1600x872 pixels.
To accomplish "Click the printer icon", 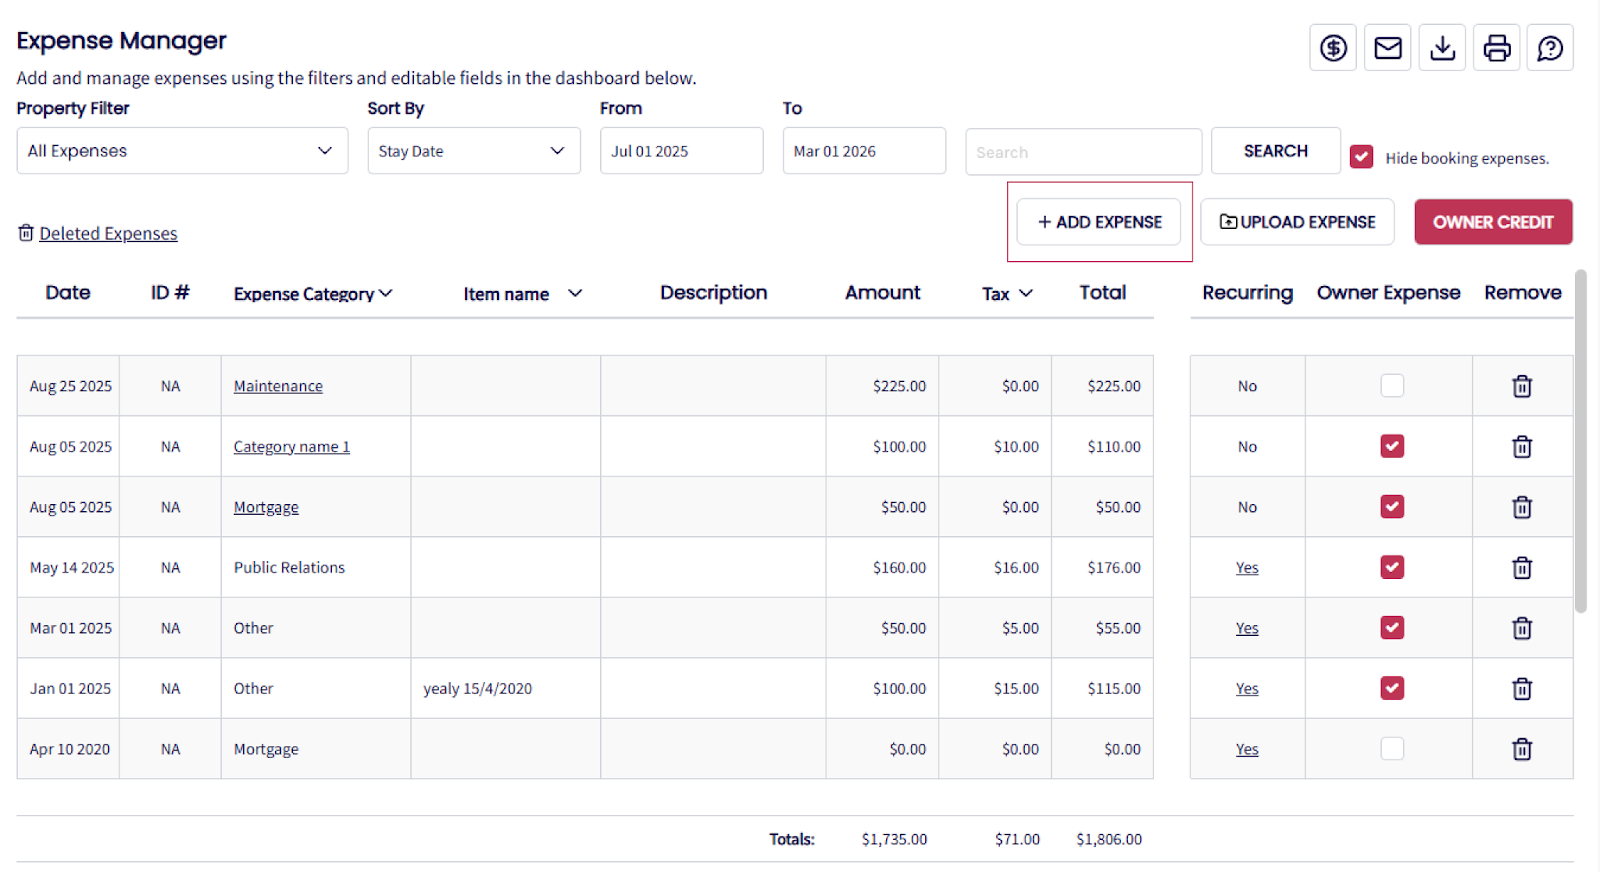I will click(x=1497, y=48).
